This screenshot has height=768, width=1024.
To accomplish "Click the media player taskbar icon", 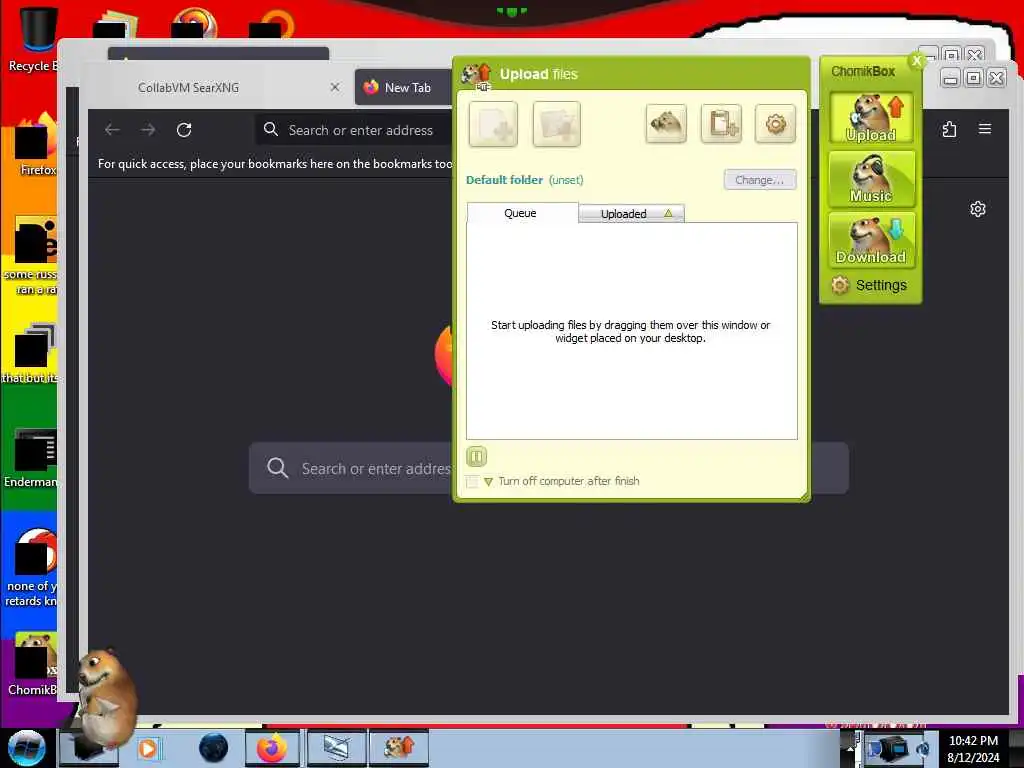I will click(149, 748).
